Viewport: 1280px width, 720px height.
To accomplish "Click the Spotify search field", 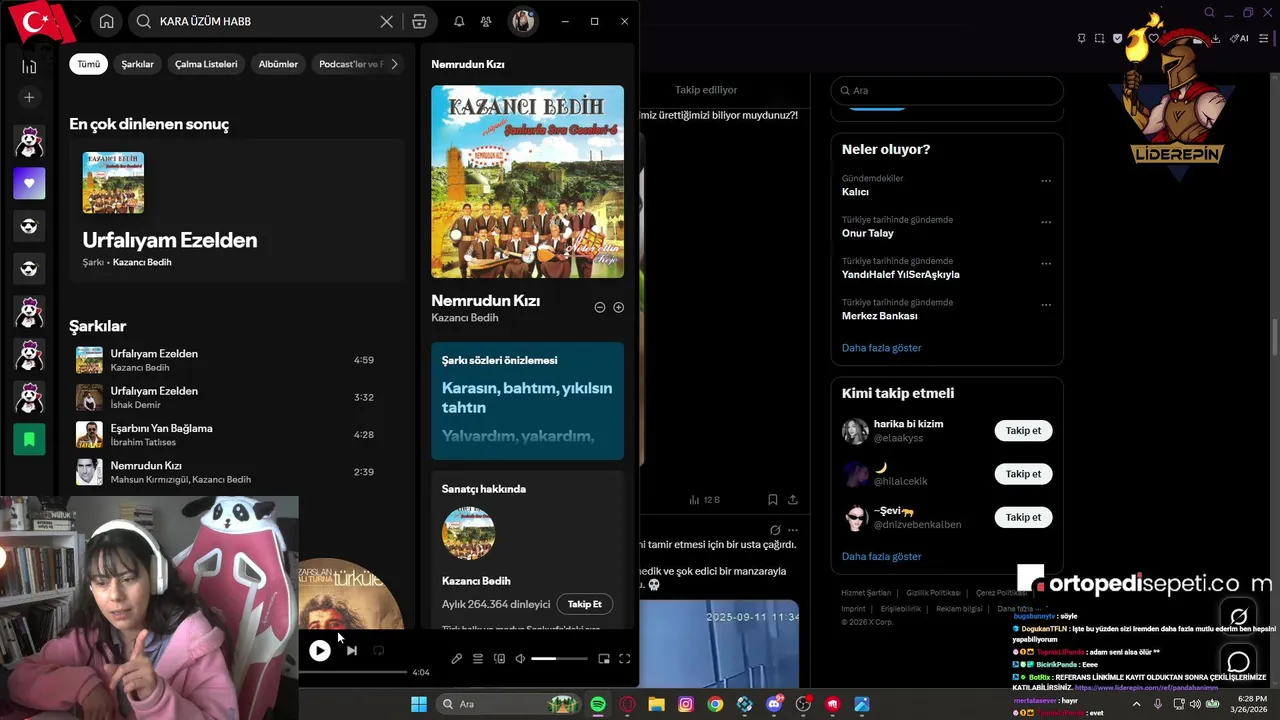I will [x=264, y=21].
